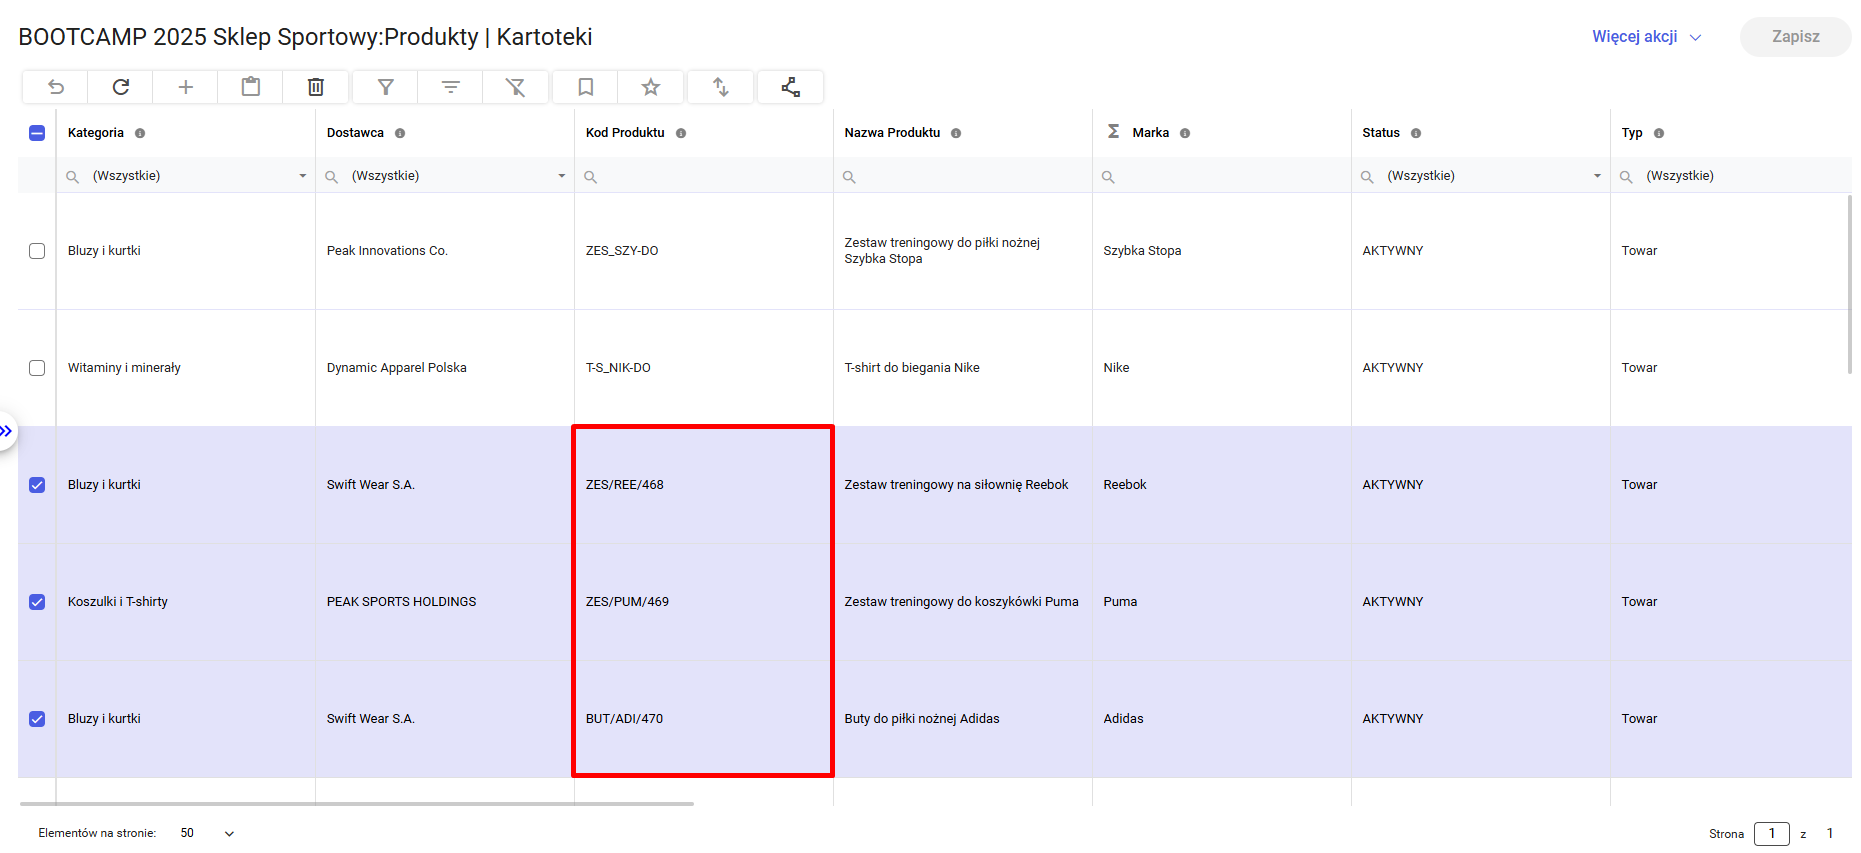Open the hierarchy graph icon in toolbar
This screenshot has width=1861, height=853.
tap(791, 87)
